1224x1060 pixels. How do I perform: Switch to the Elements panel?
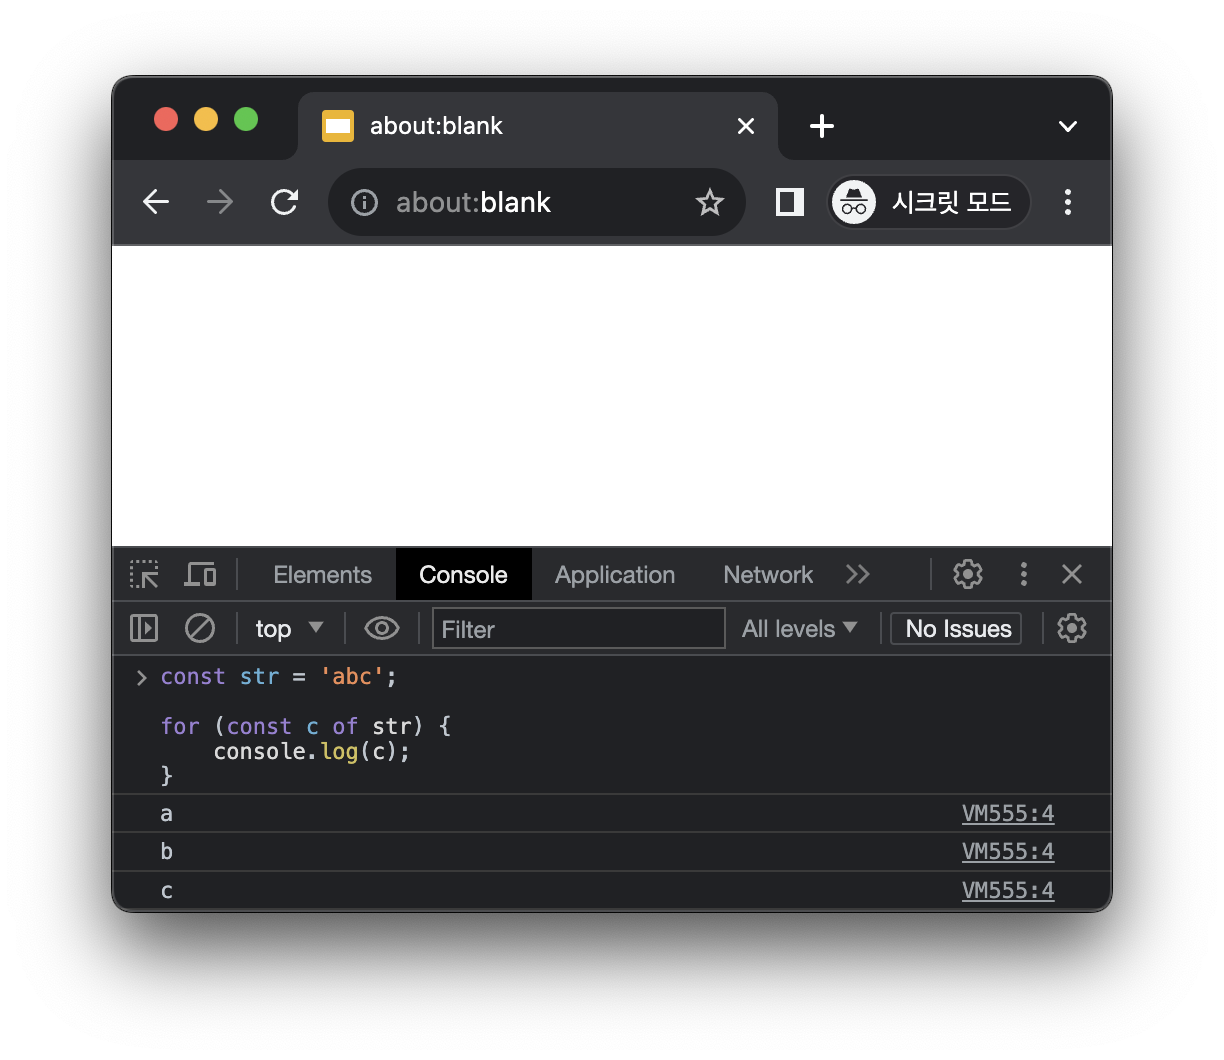tap(322, 575)
